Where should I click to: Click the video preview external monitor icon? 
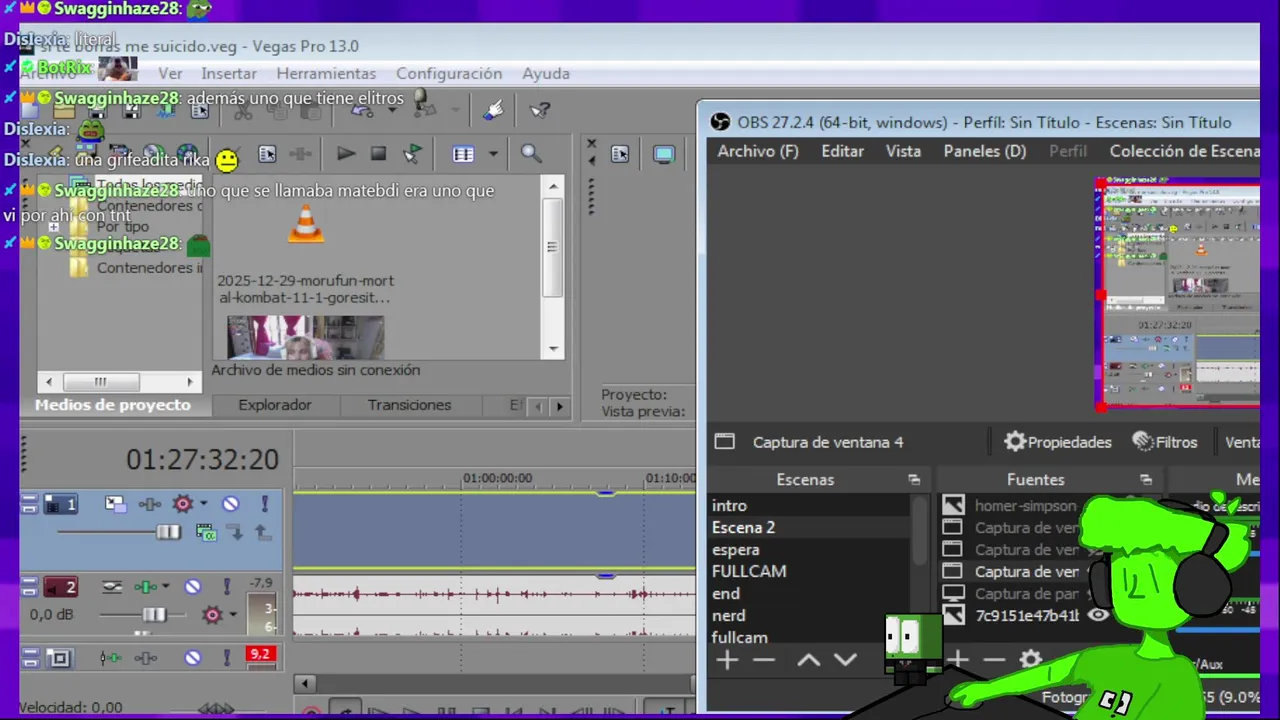coord(664,154)
